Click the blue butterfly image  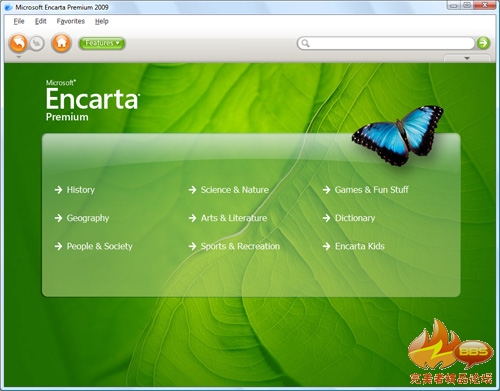(397, 135)
